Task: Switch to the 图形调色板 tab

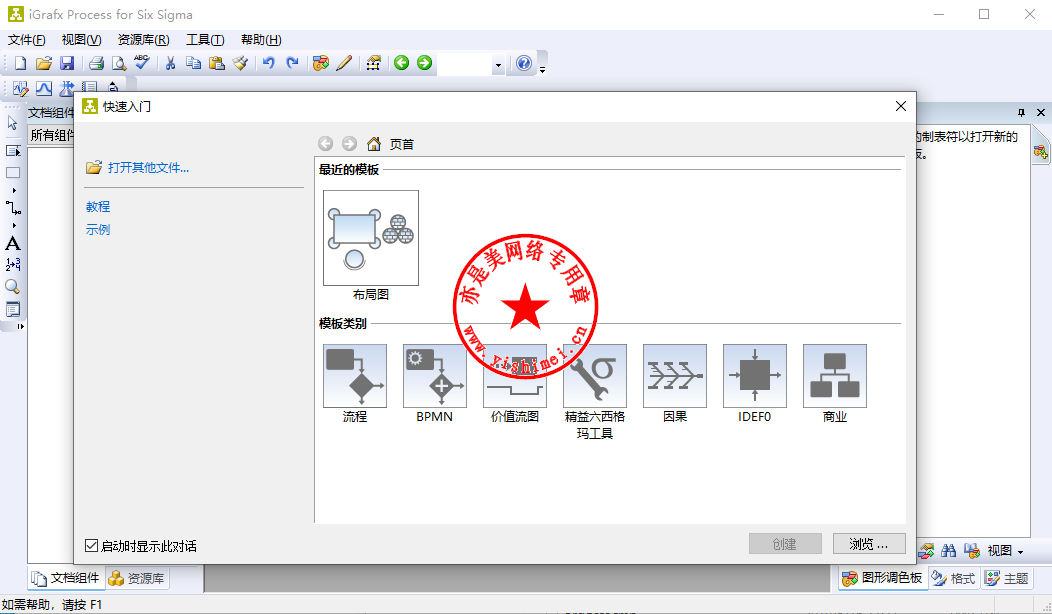Action: click(883, 578)
